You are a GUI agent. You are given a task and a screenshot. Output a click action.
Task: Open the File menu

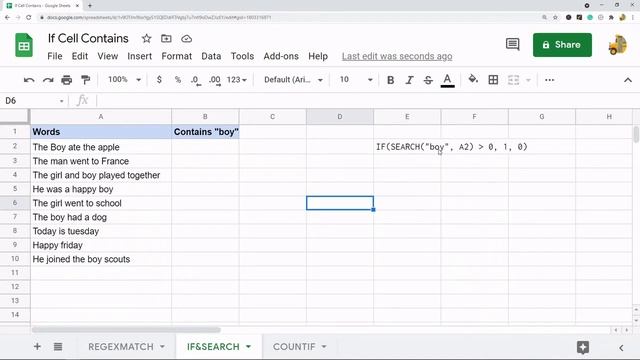(55, 56)
